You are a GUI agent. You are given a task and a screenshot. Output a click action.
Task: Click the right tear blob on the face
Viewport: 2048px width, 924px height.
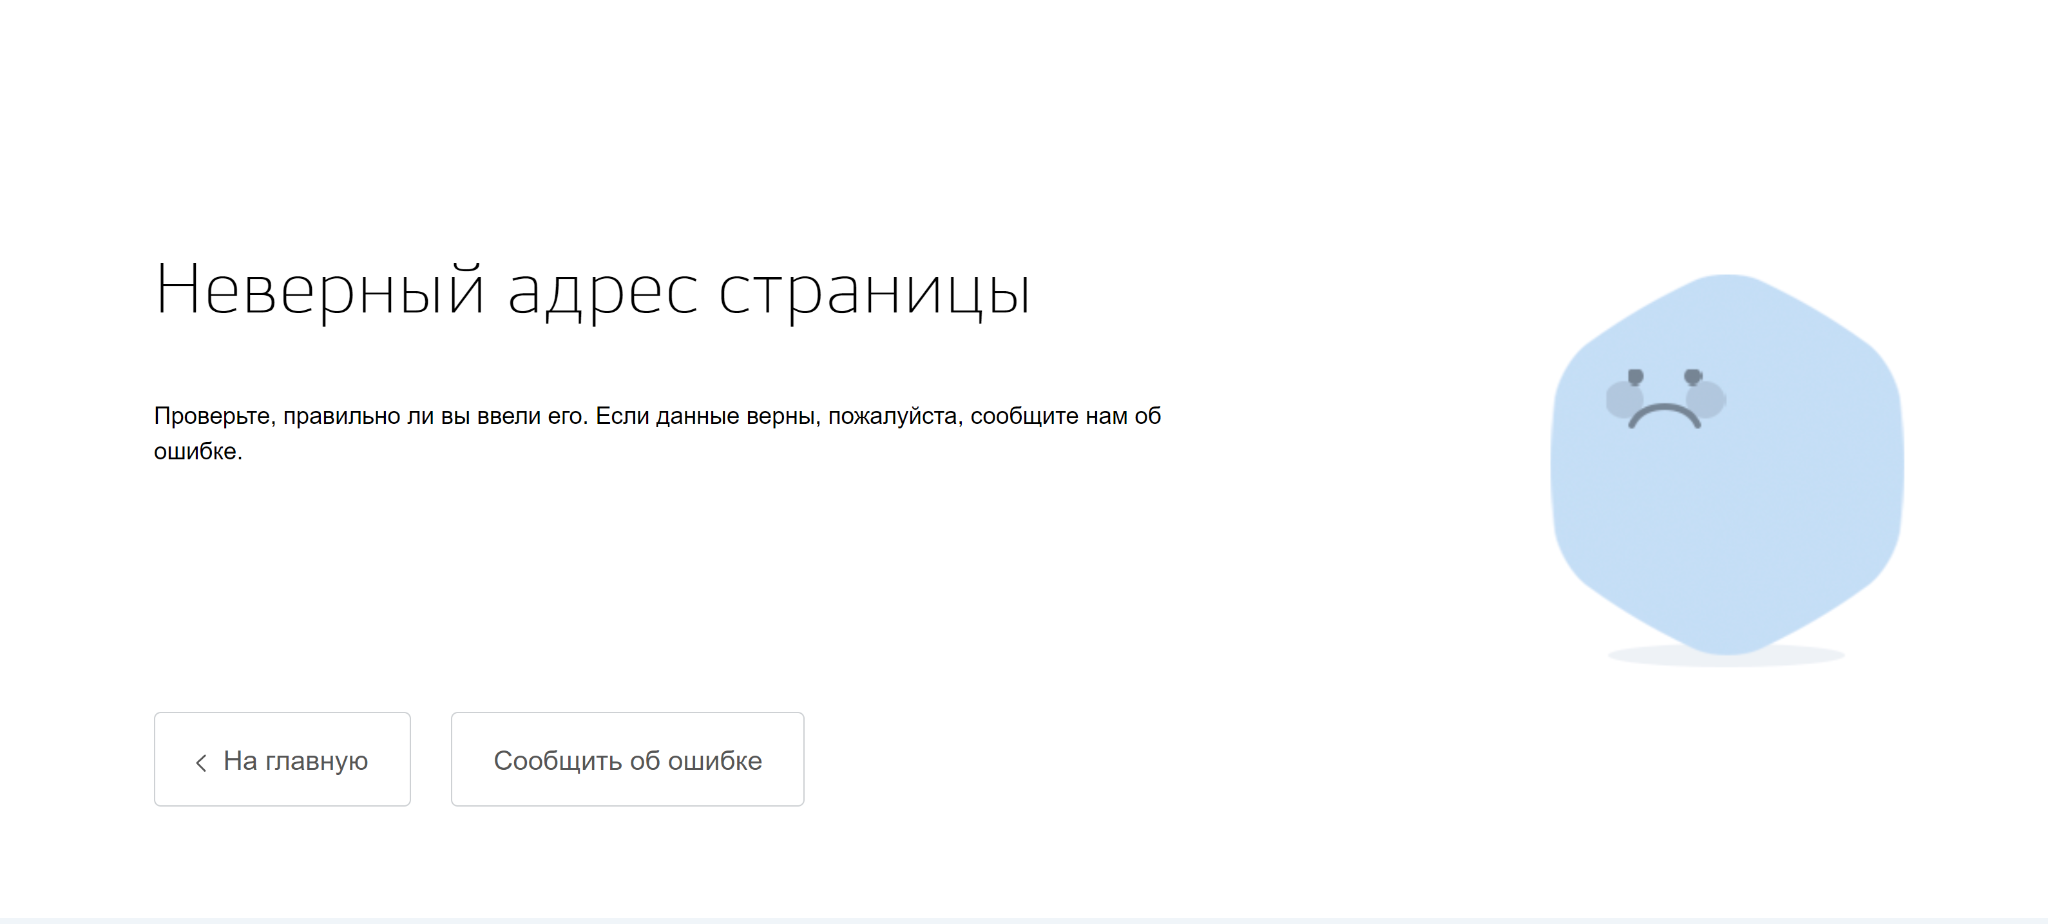click(1707, 399)
